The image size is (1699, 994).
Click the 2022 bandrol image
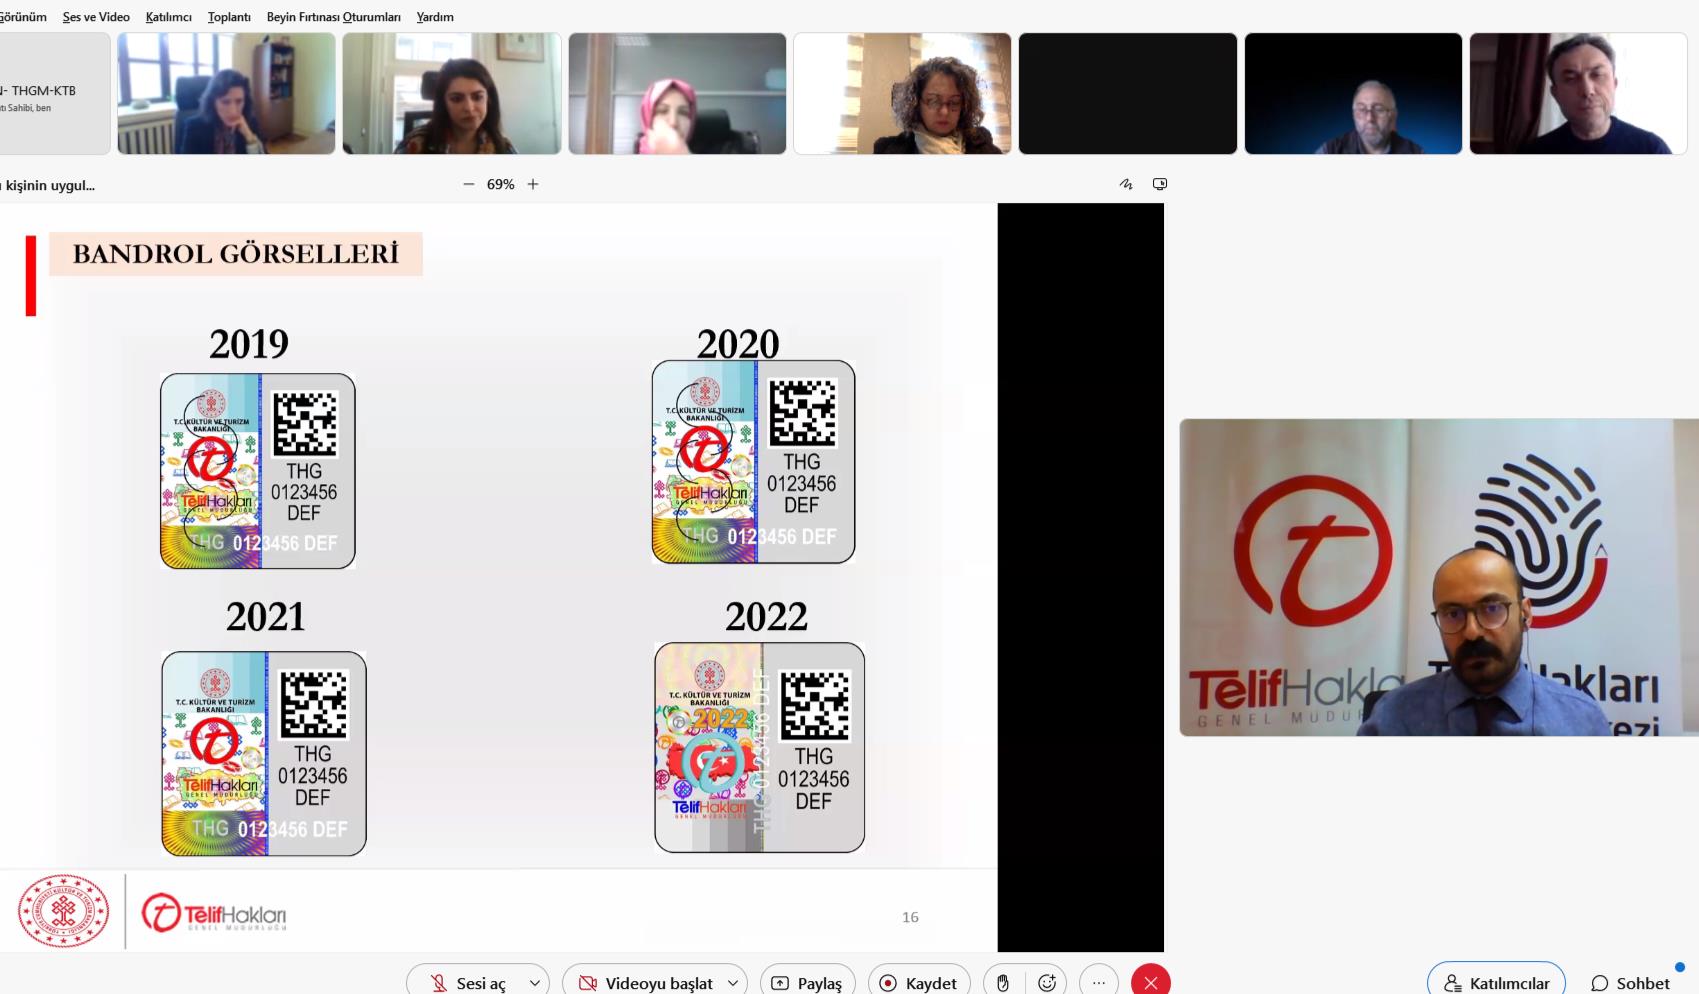(759, 747)
